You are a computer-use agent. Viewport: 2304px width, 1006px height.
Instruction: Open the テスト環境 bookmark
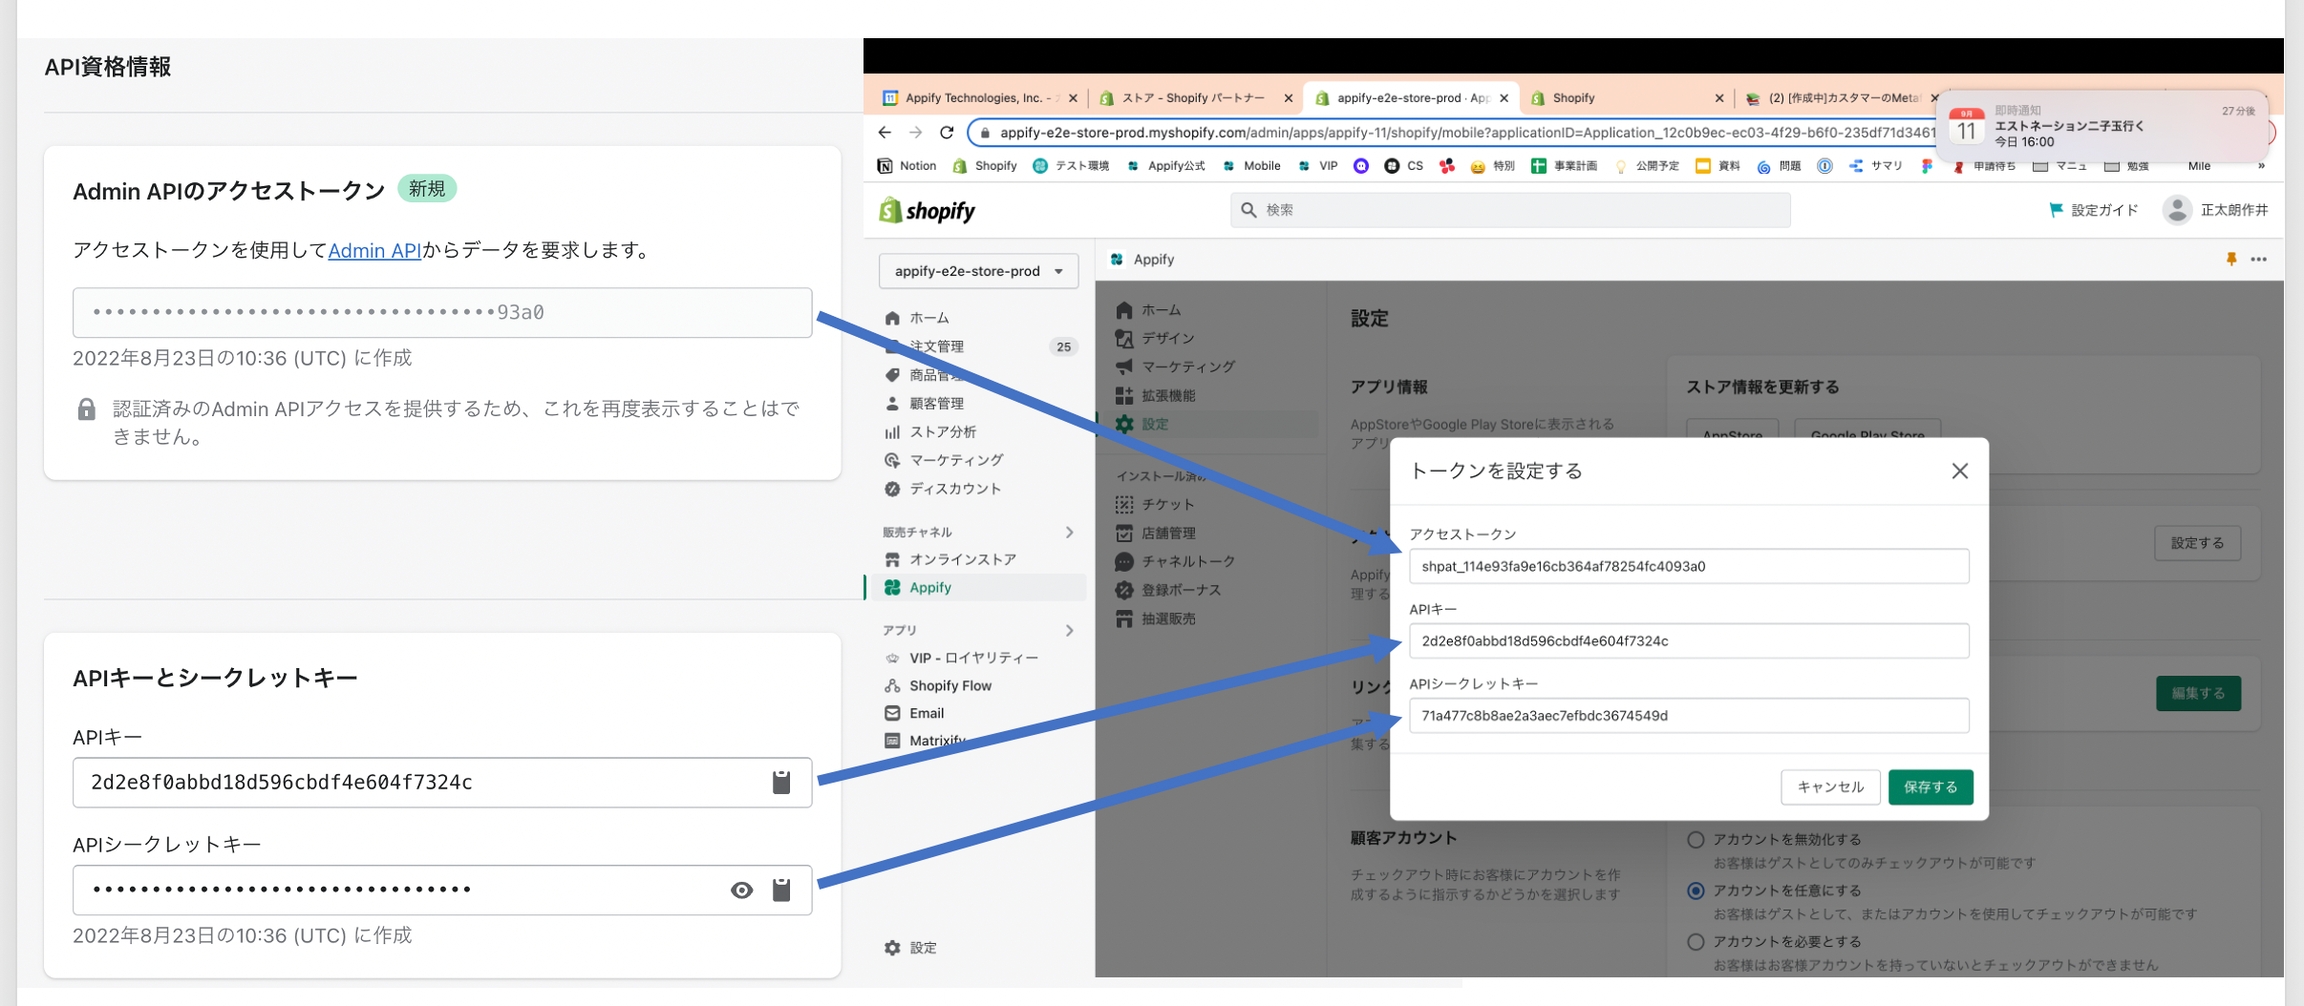[1071, 166]
